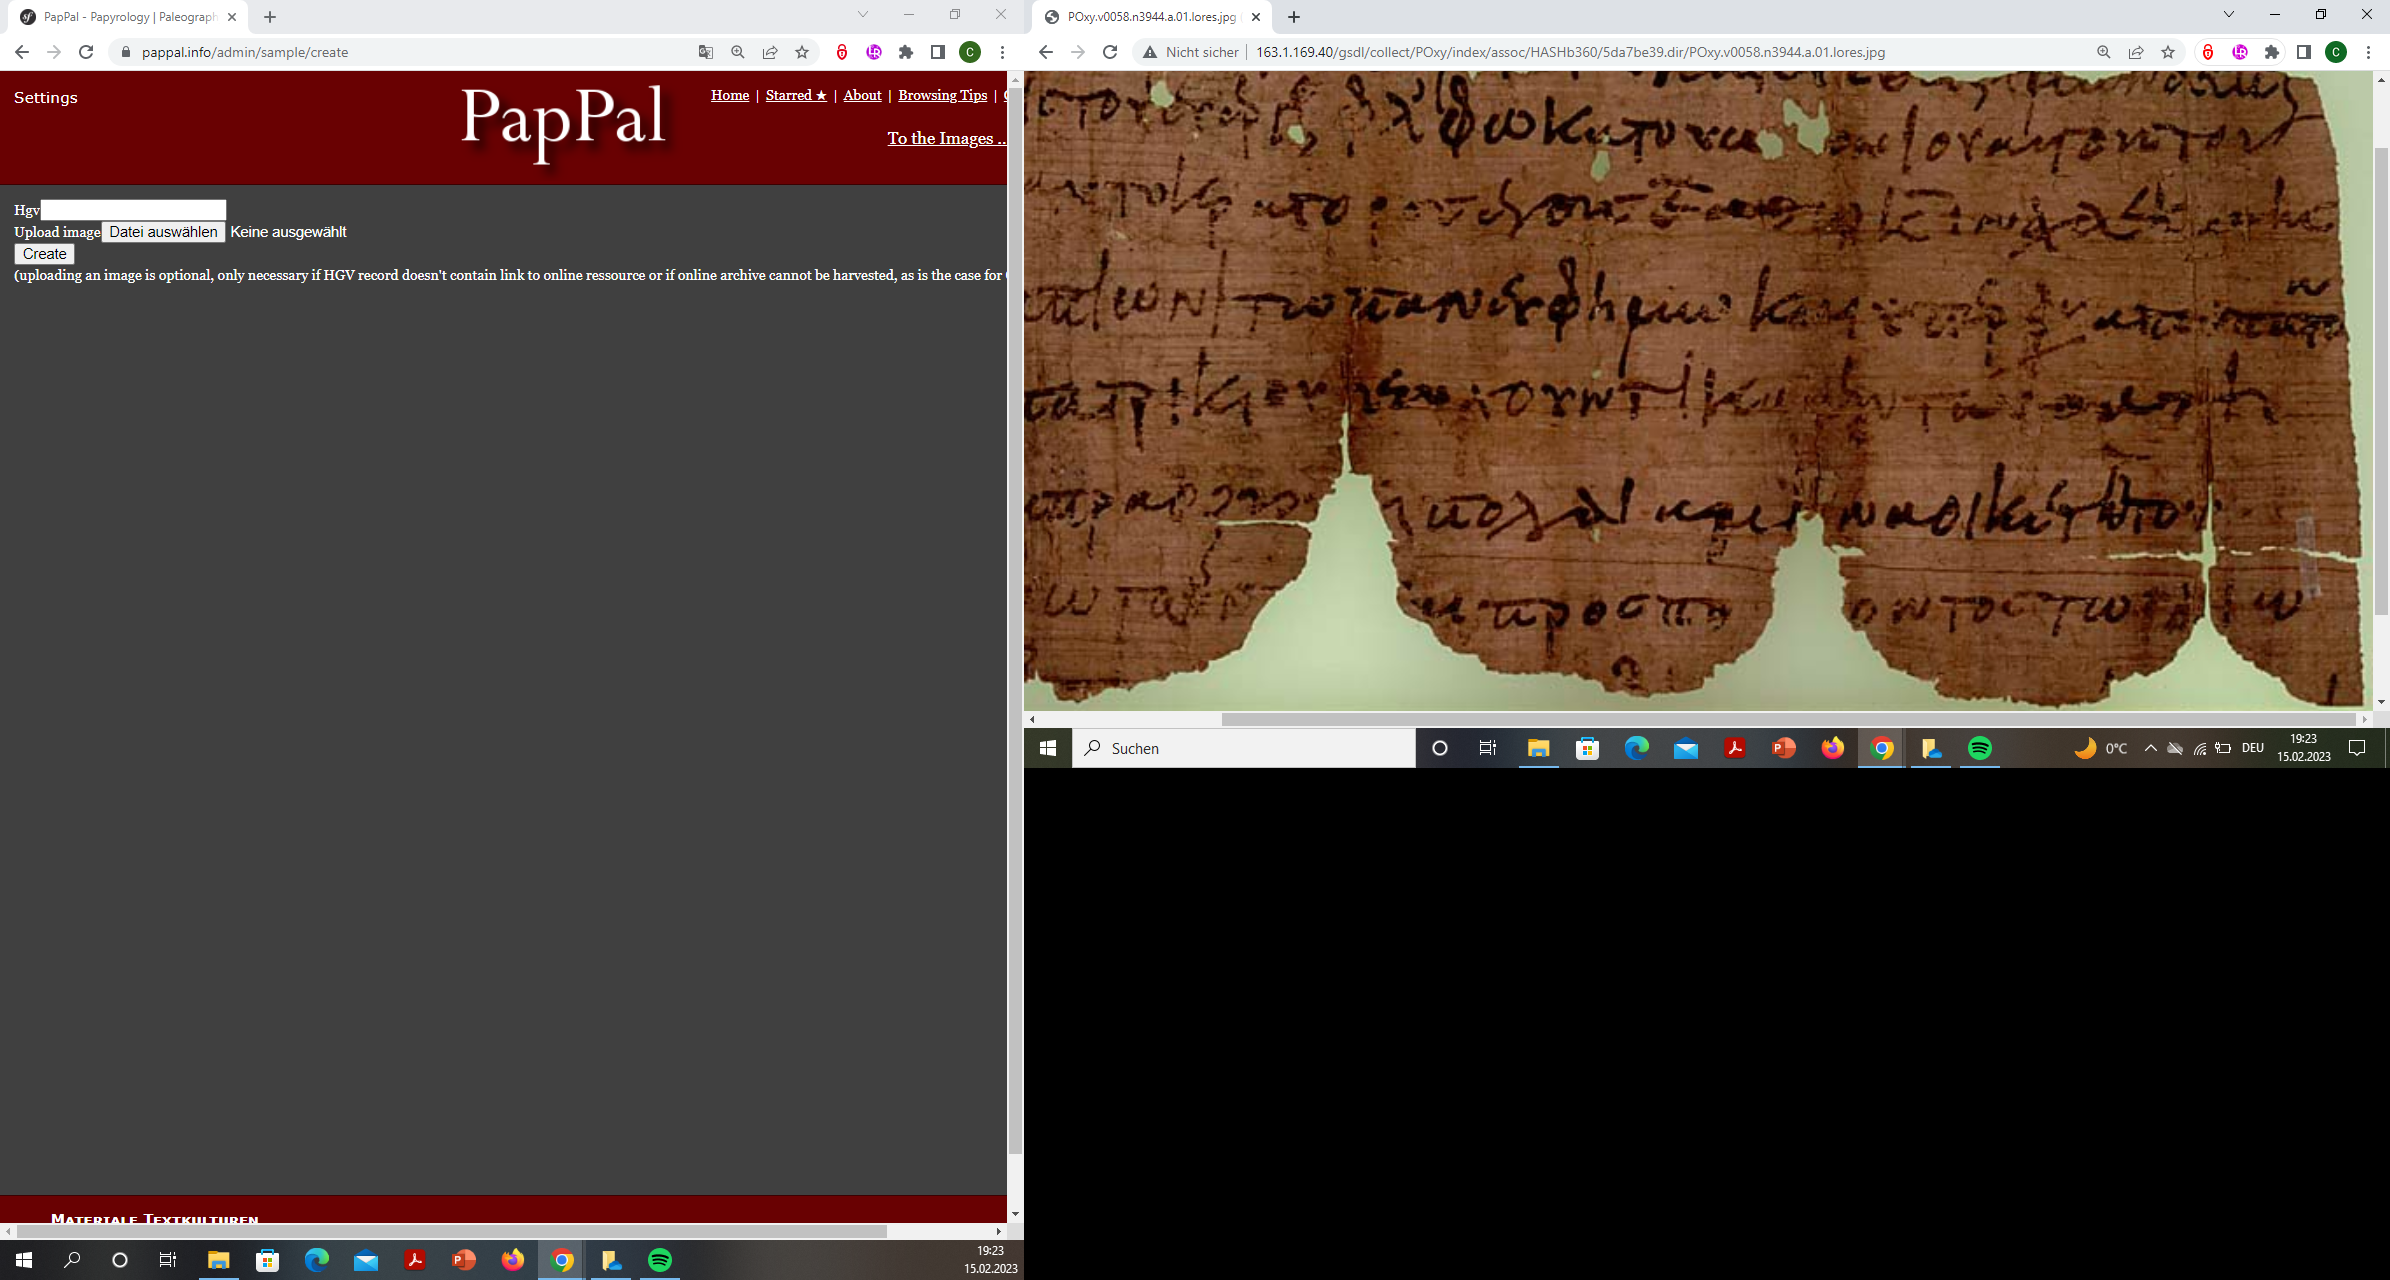Follow the To the Images link
The image size is (2390, 1280).
click(x=946, y=138)
